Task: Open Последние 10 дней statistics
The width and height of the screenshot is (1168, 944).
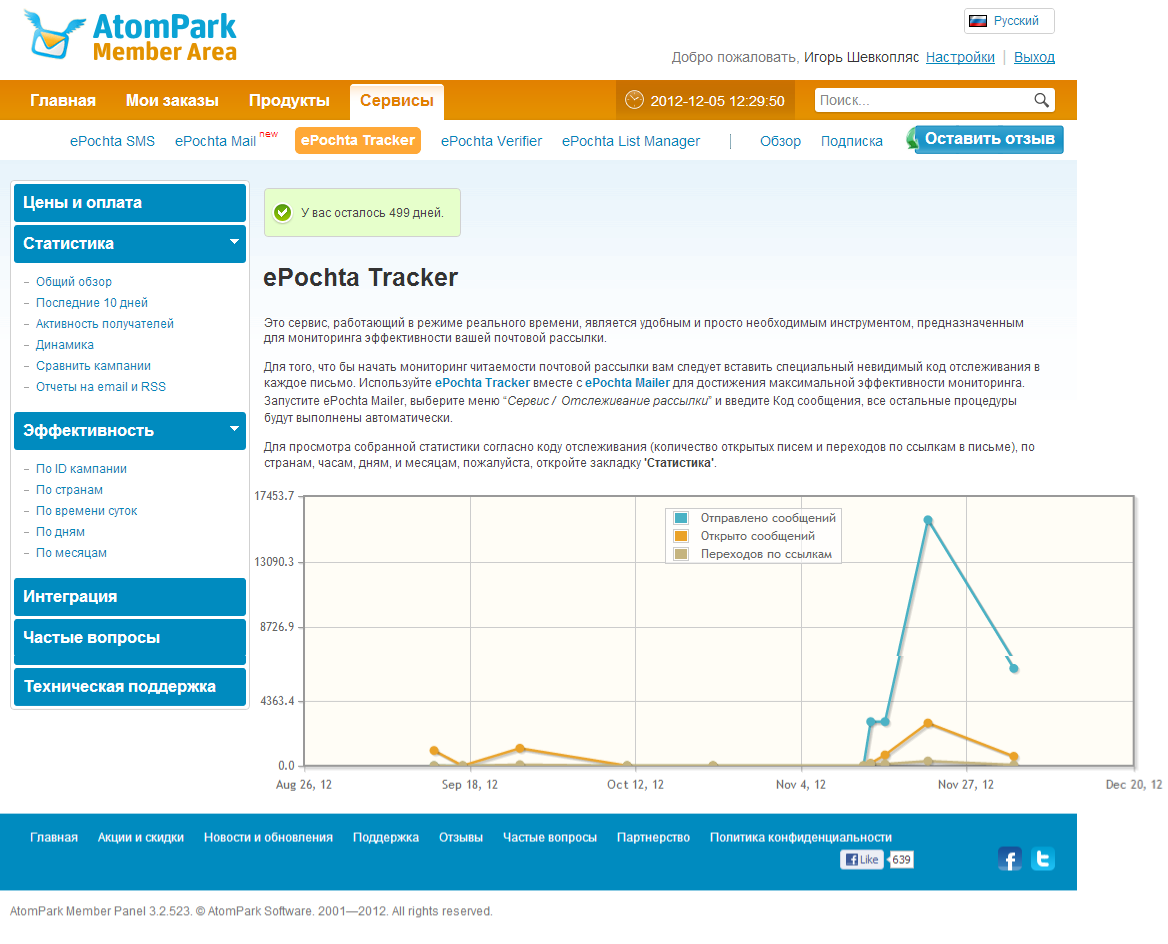Action: (92, 303)
